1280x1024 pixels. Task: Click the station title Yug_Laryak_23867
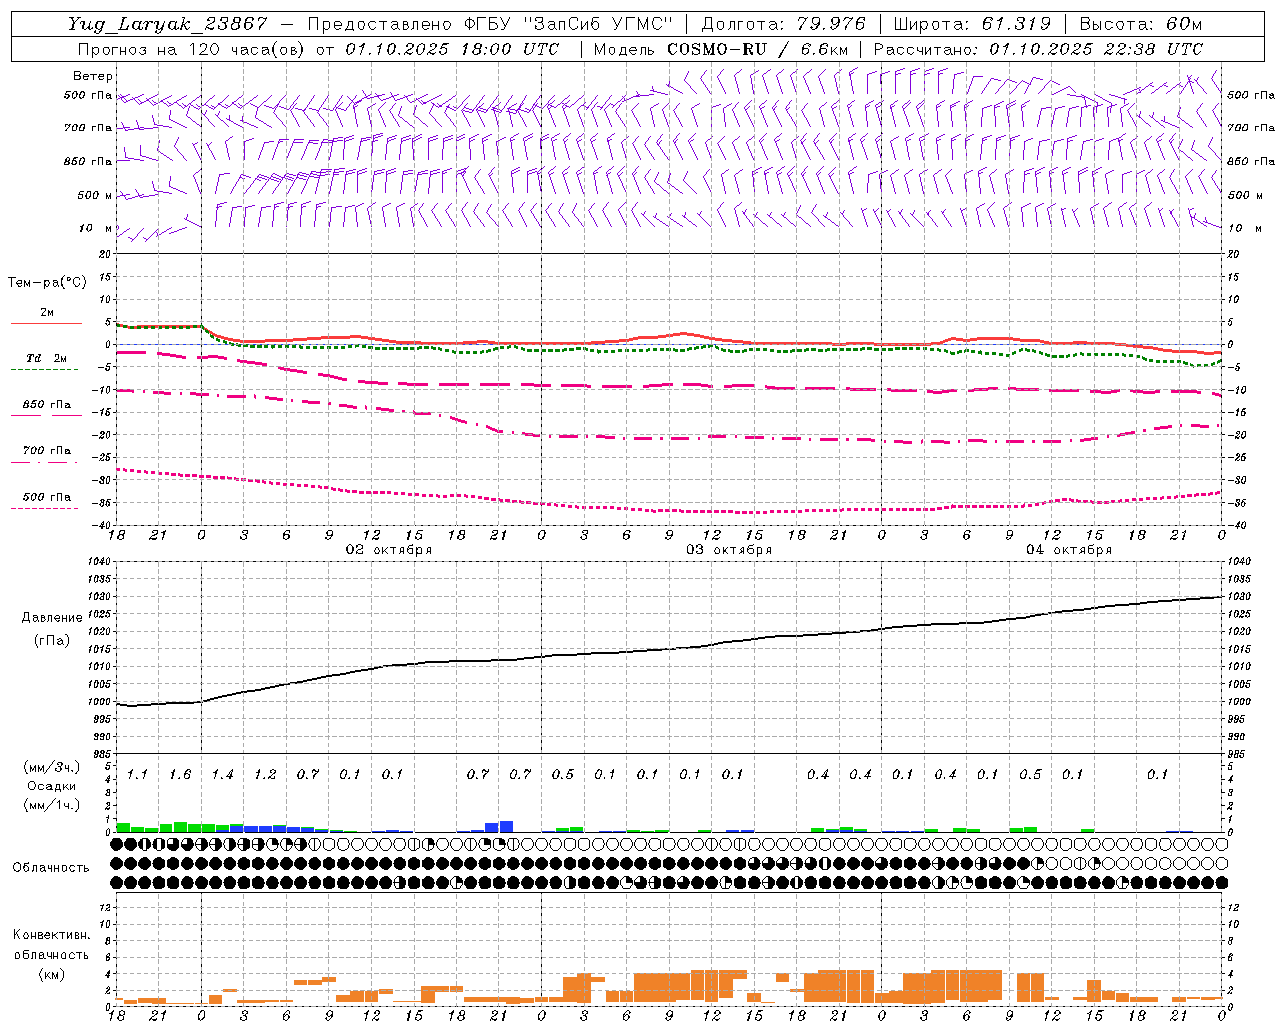coord(167,24)
